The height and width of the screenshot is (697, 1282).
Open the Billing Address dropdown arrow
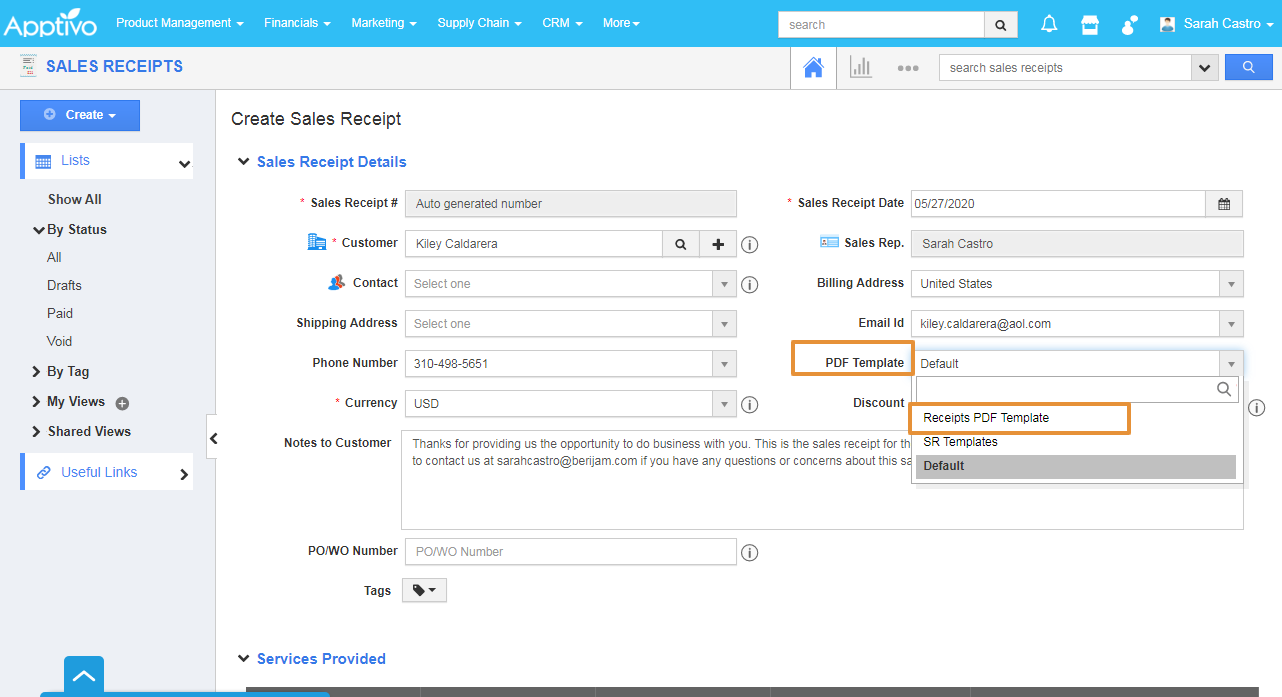pos(1231,283)
